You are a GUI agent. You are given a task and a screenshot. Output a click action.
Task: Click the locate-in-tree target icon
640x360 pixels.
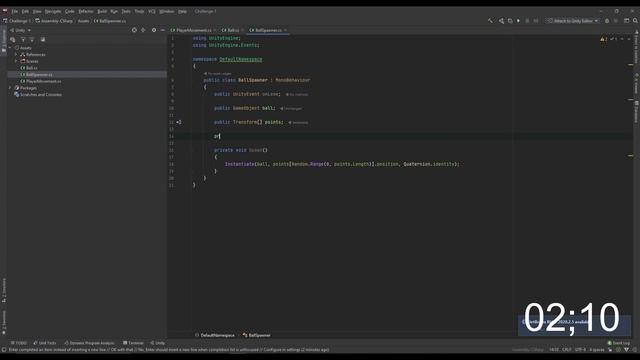pyautogui.click(x=134, y=30)
